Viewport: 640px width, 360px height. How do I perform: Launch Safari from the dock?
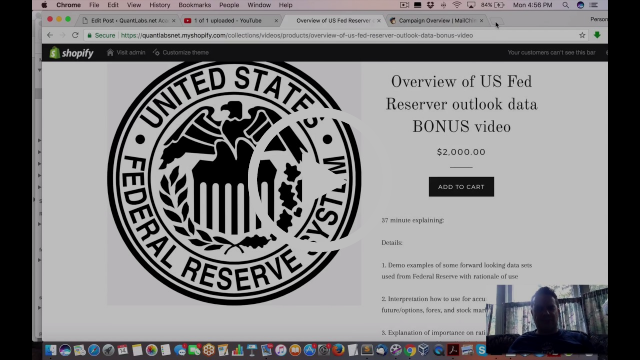click(94, 350)
